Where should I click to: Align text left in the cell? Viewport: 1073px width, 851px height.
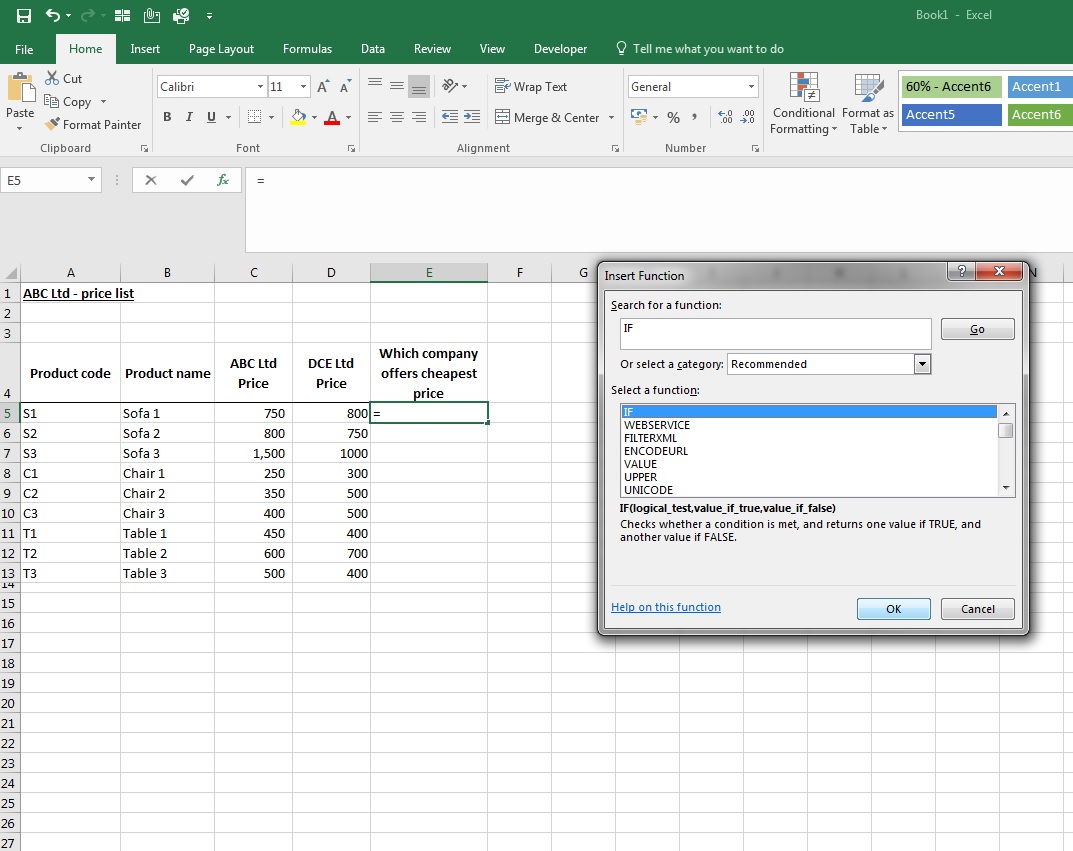click(374, 117)
